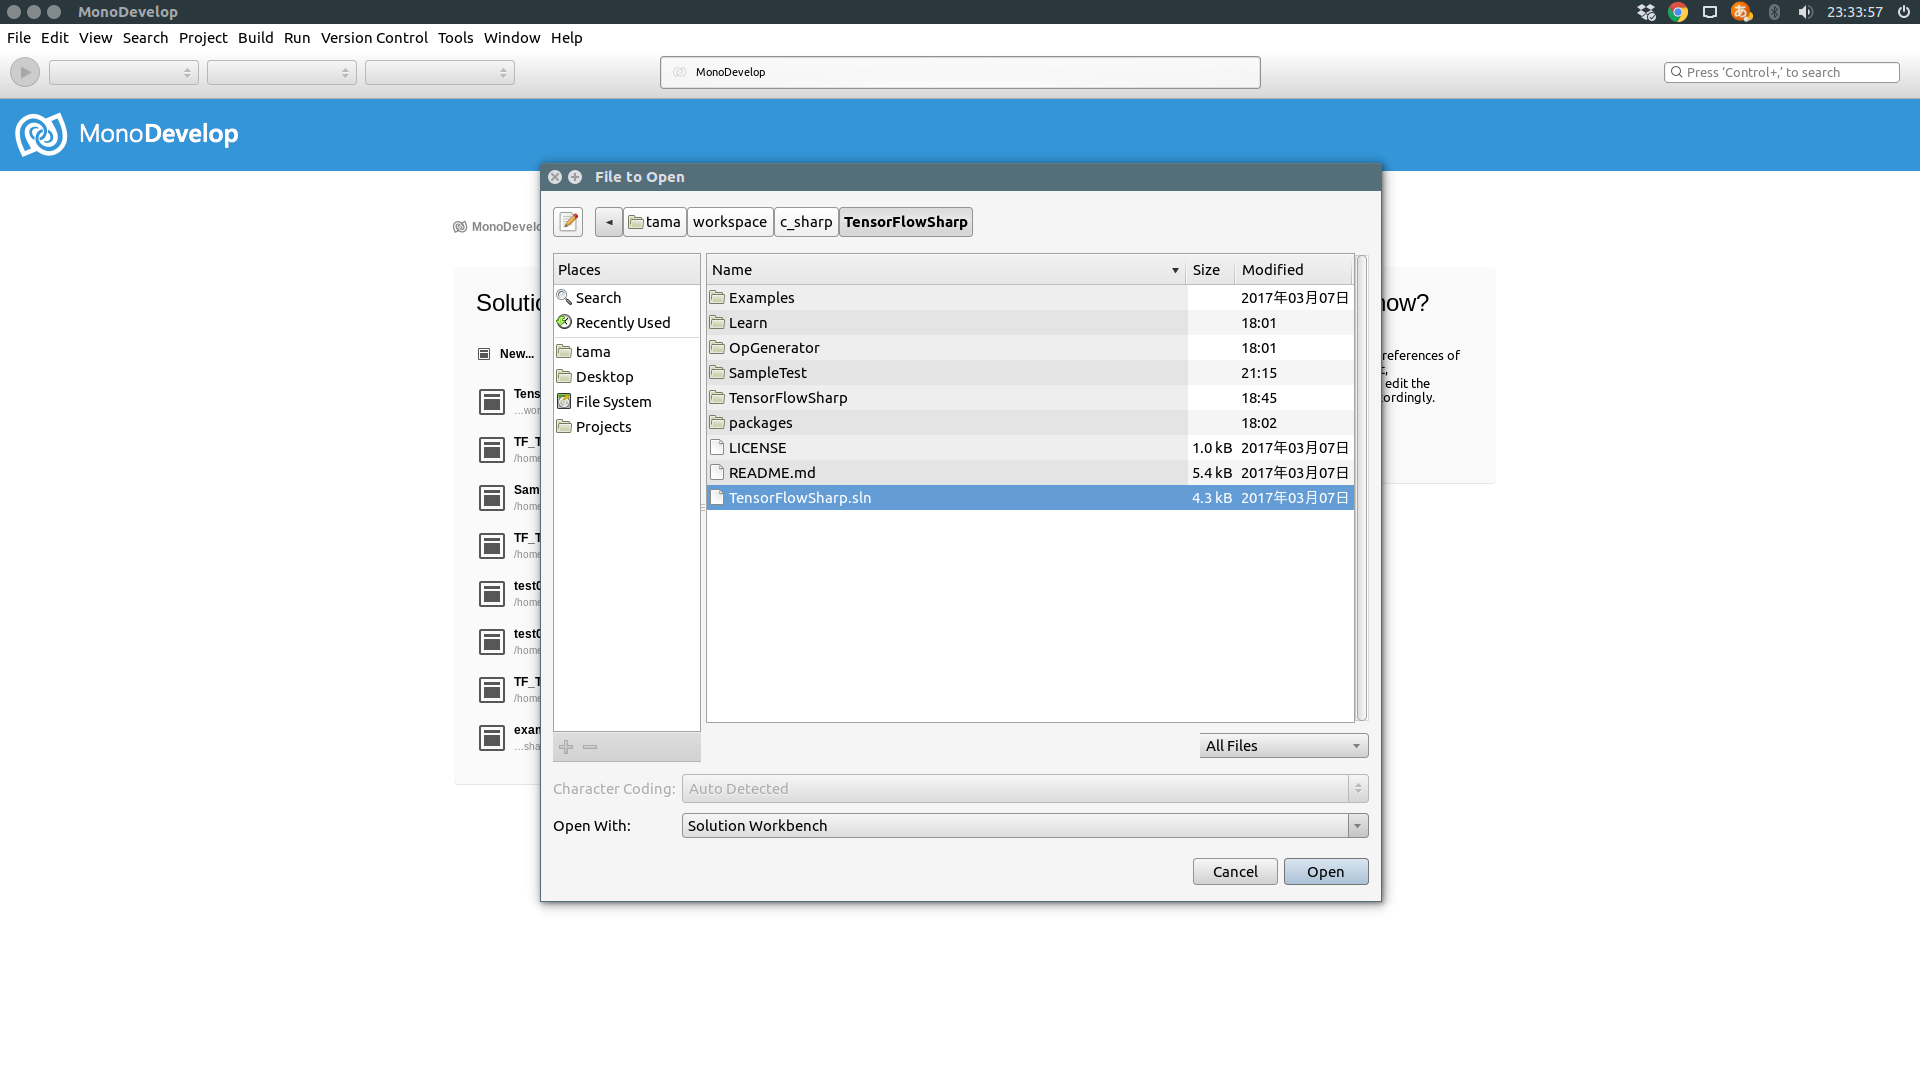Click the file list vertical scrollbar
The width and height of the screenshot is (1920, 1080).
1362,488
